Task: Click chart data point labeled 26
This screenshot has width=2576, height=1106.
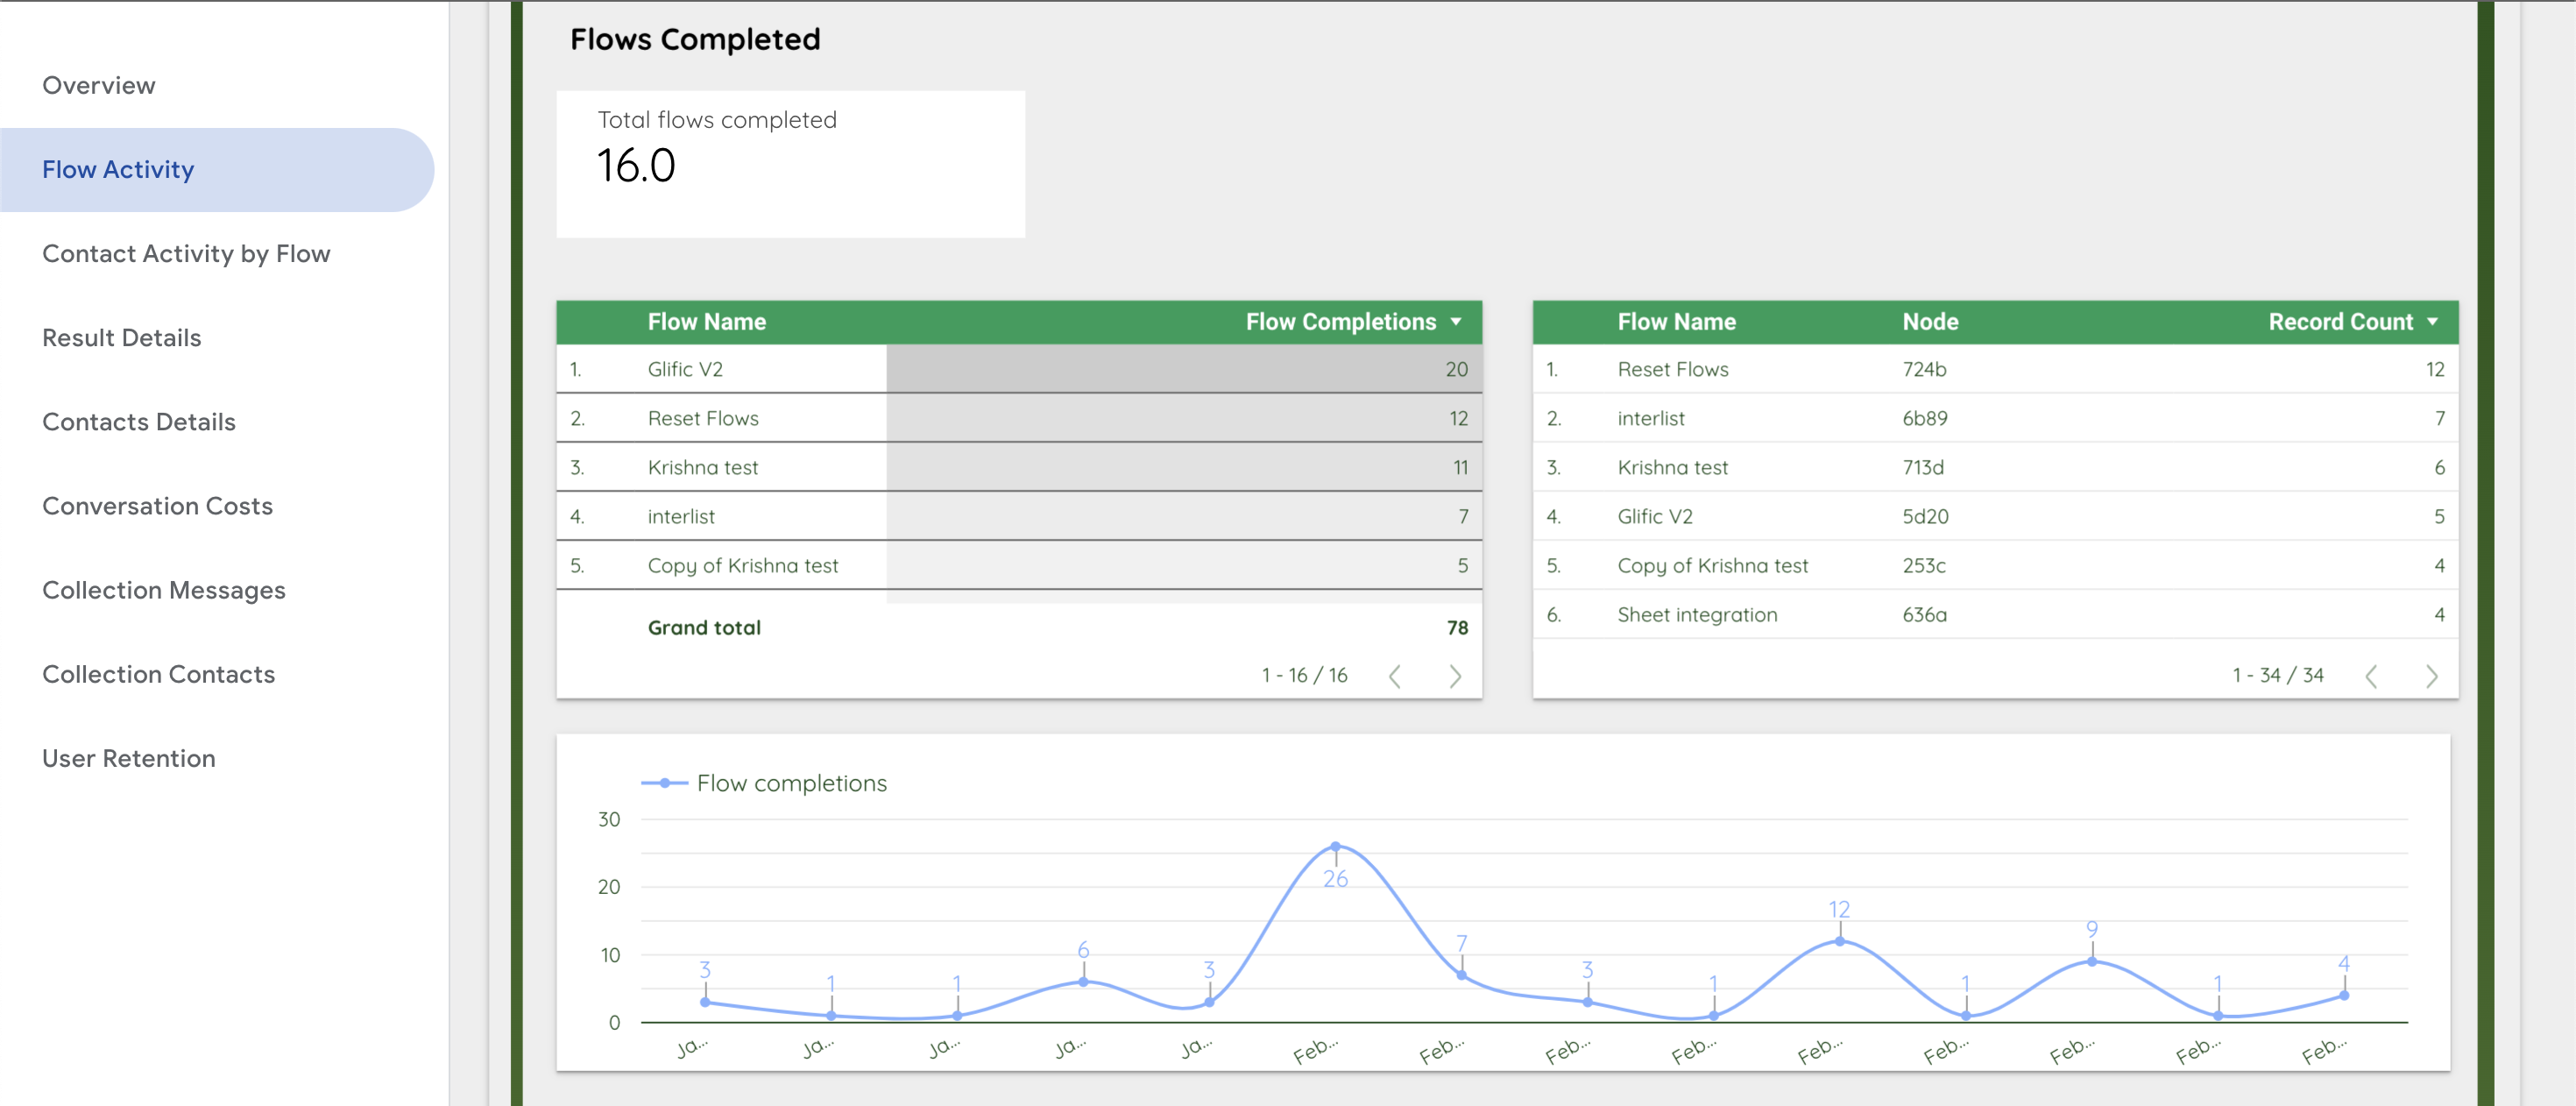Action: coord(1335,847)
